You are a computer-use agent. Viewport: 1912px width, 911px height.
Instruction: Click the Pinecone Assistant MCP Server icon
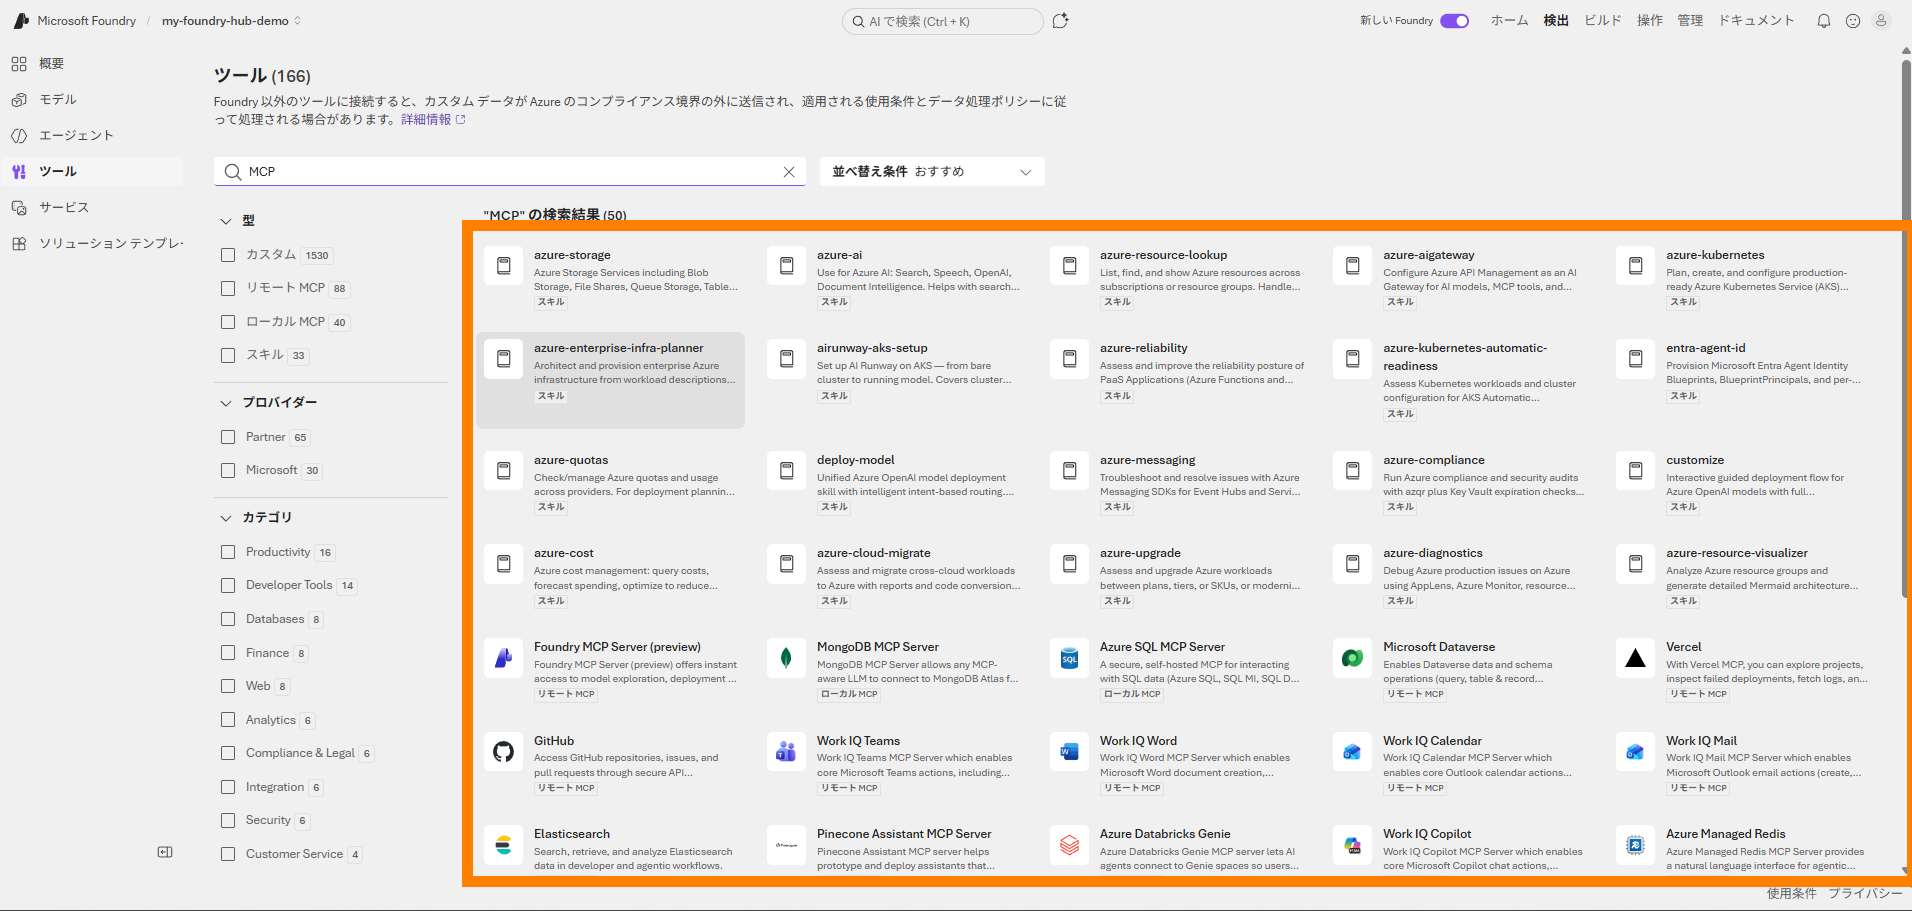[x=786, y=845]
